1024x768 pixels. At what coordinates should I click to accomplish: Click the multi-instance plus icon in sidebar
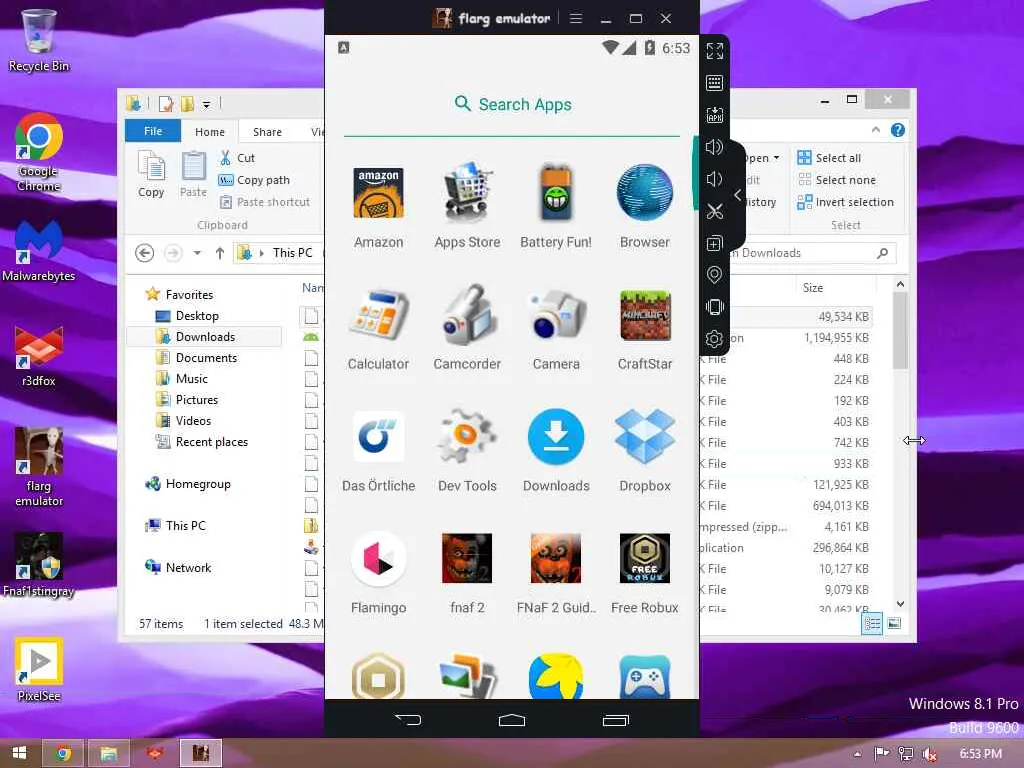(x=714, y=243)
